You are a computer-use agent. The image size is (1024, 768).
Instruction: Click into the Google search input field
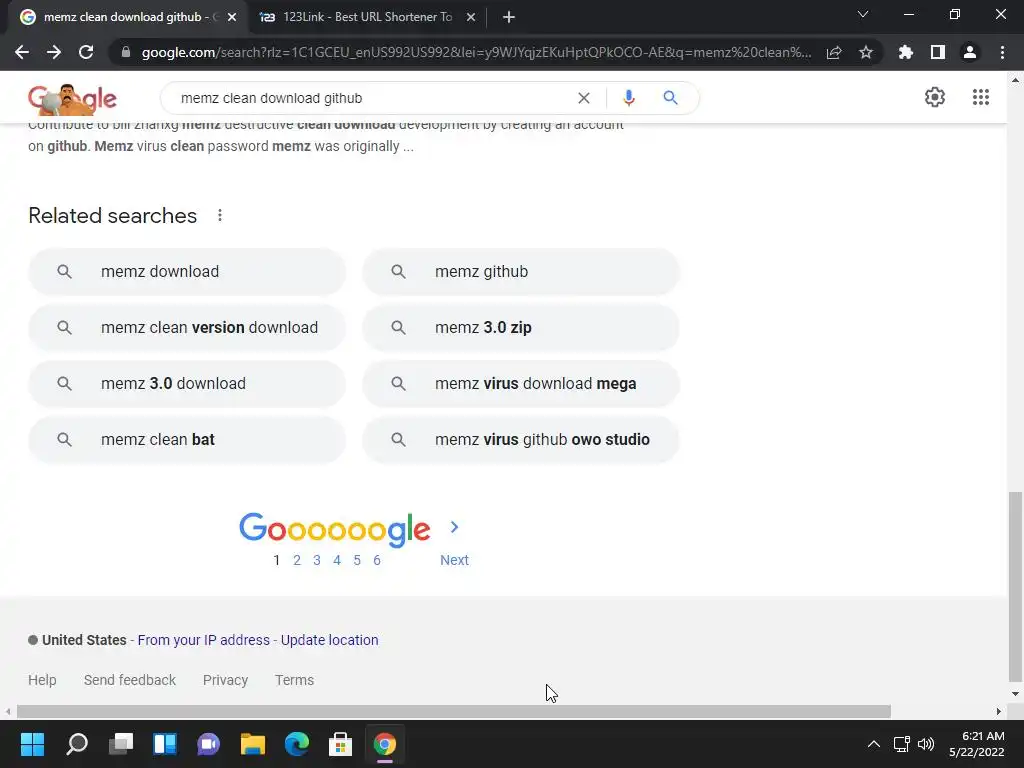click(x=372, y=98)
